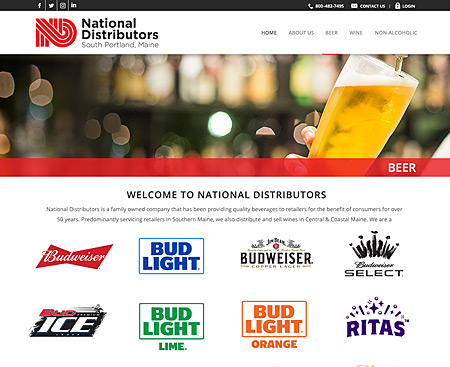The width and height of the screenshot is (450, 367).
Task: Click the South Portland, Maine tagline
Action: 120,45
